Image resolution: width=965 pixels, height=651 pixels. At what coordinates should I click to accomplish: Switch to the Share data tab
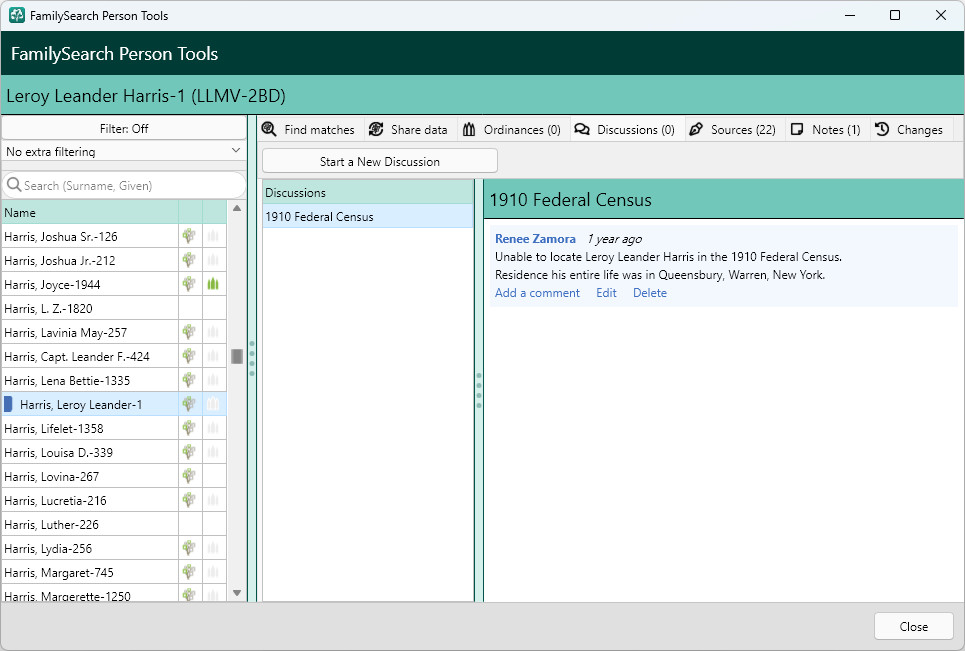pyautogui.click(x=409, y=129)
